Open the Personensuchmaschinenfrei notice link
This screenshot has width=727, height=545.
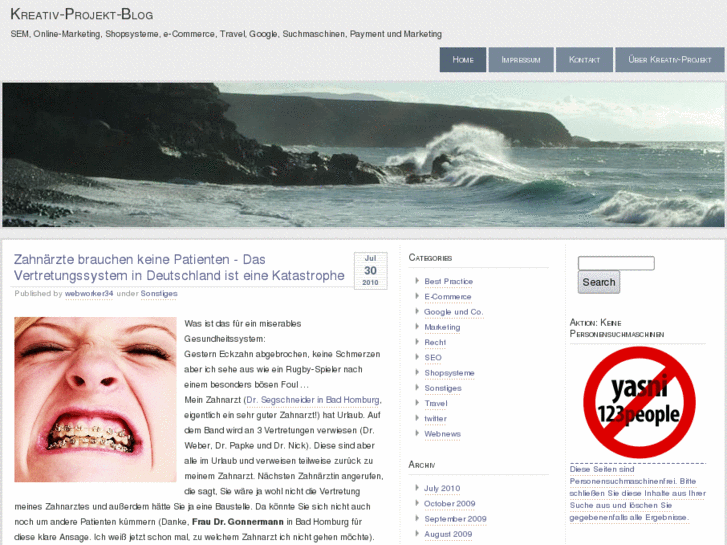point(638,493)
